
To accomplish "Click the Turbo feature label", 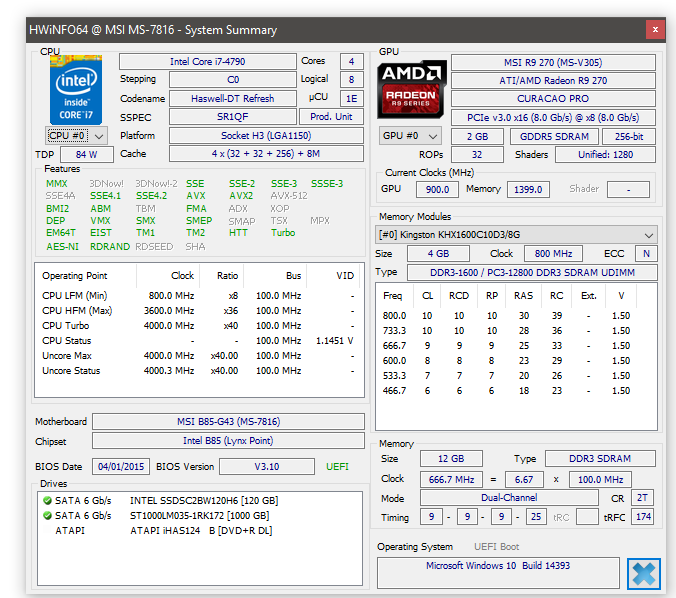I will click(x=283, y=233).
